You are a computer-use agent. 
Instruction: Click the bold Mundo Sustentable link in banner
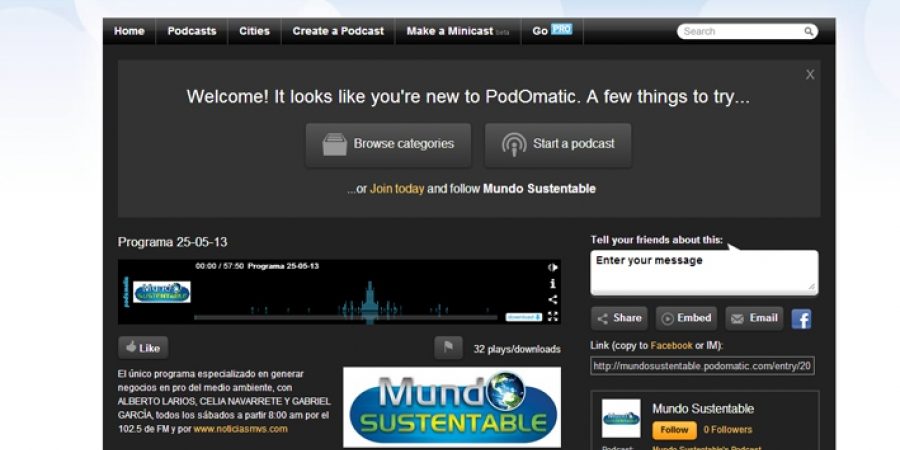pos(539,189)
